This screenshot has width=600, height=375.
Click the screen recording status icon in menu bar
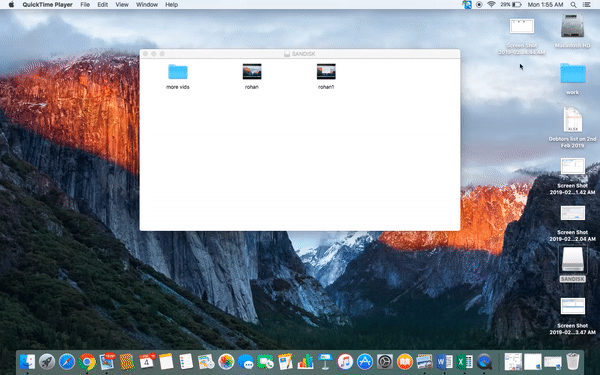pos(479,5)
